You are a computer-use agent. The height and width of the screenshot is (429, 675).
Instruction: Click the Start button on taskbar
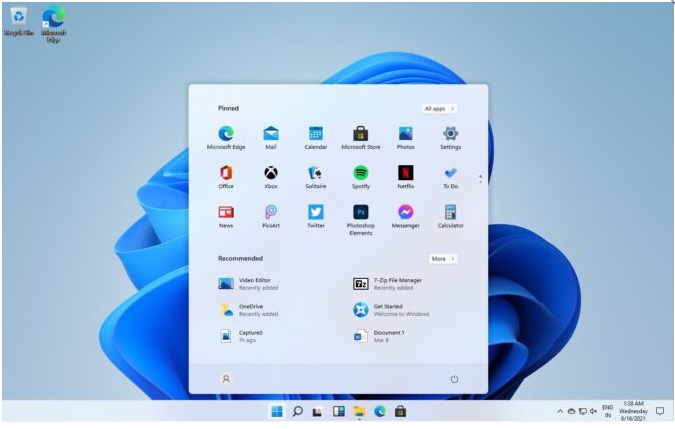coord(277,411)
